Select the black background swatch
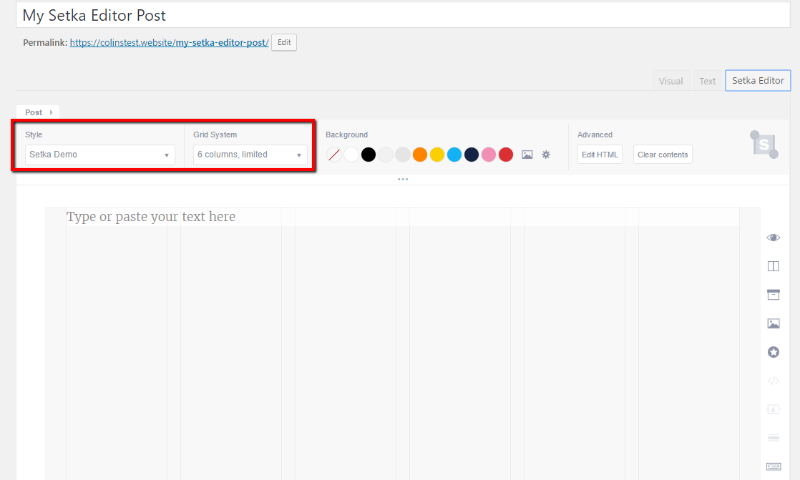800x480 pixels. click(368, 155)
